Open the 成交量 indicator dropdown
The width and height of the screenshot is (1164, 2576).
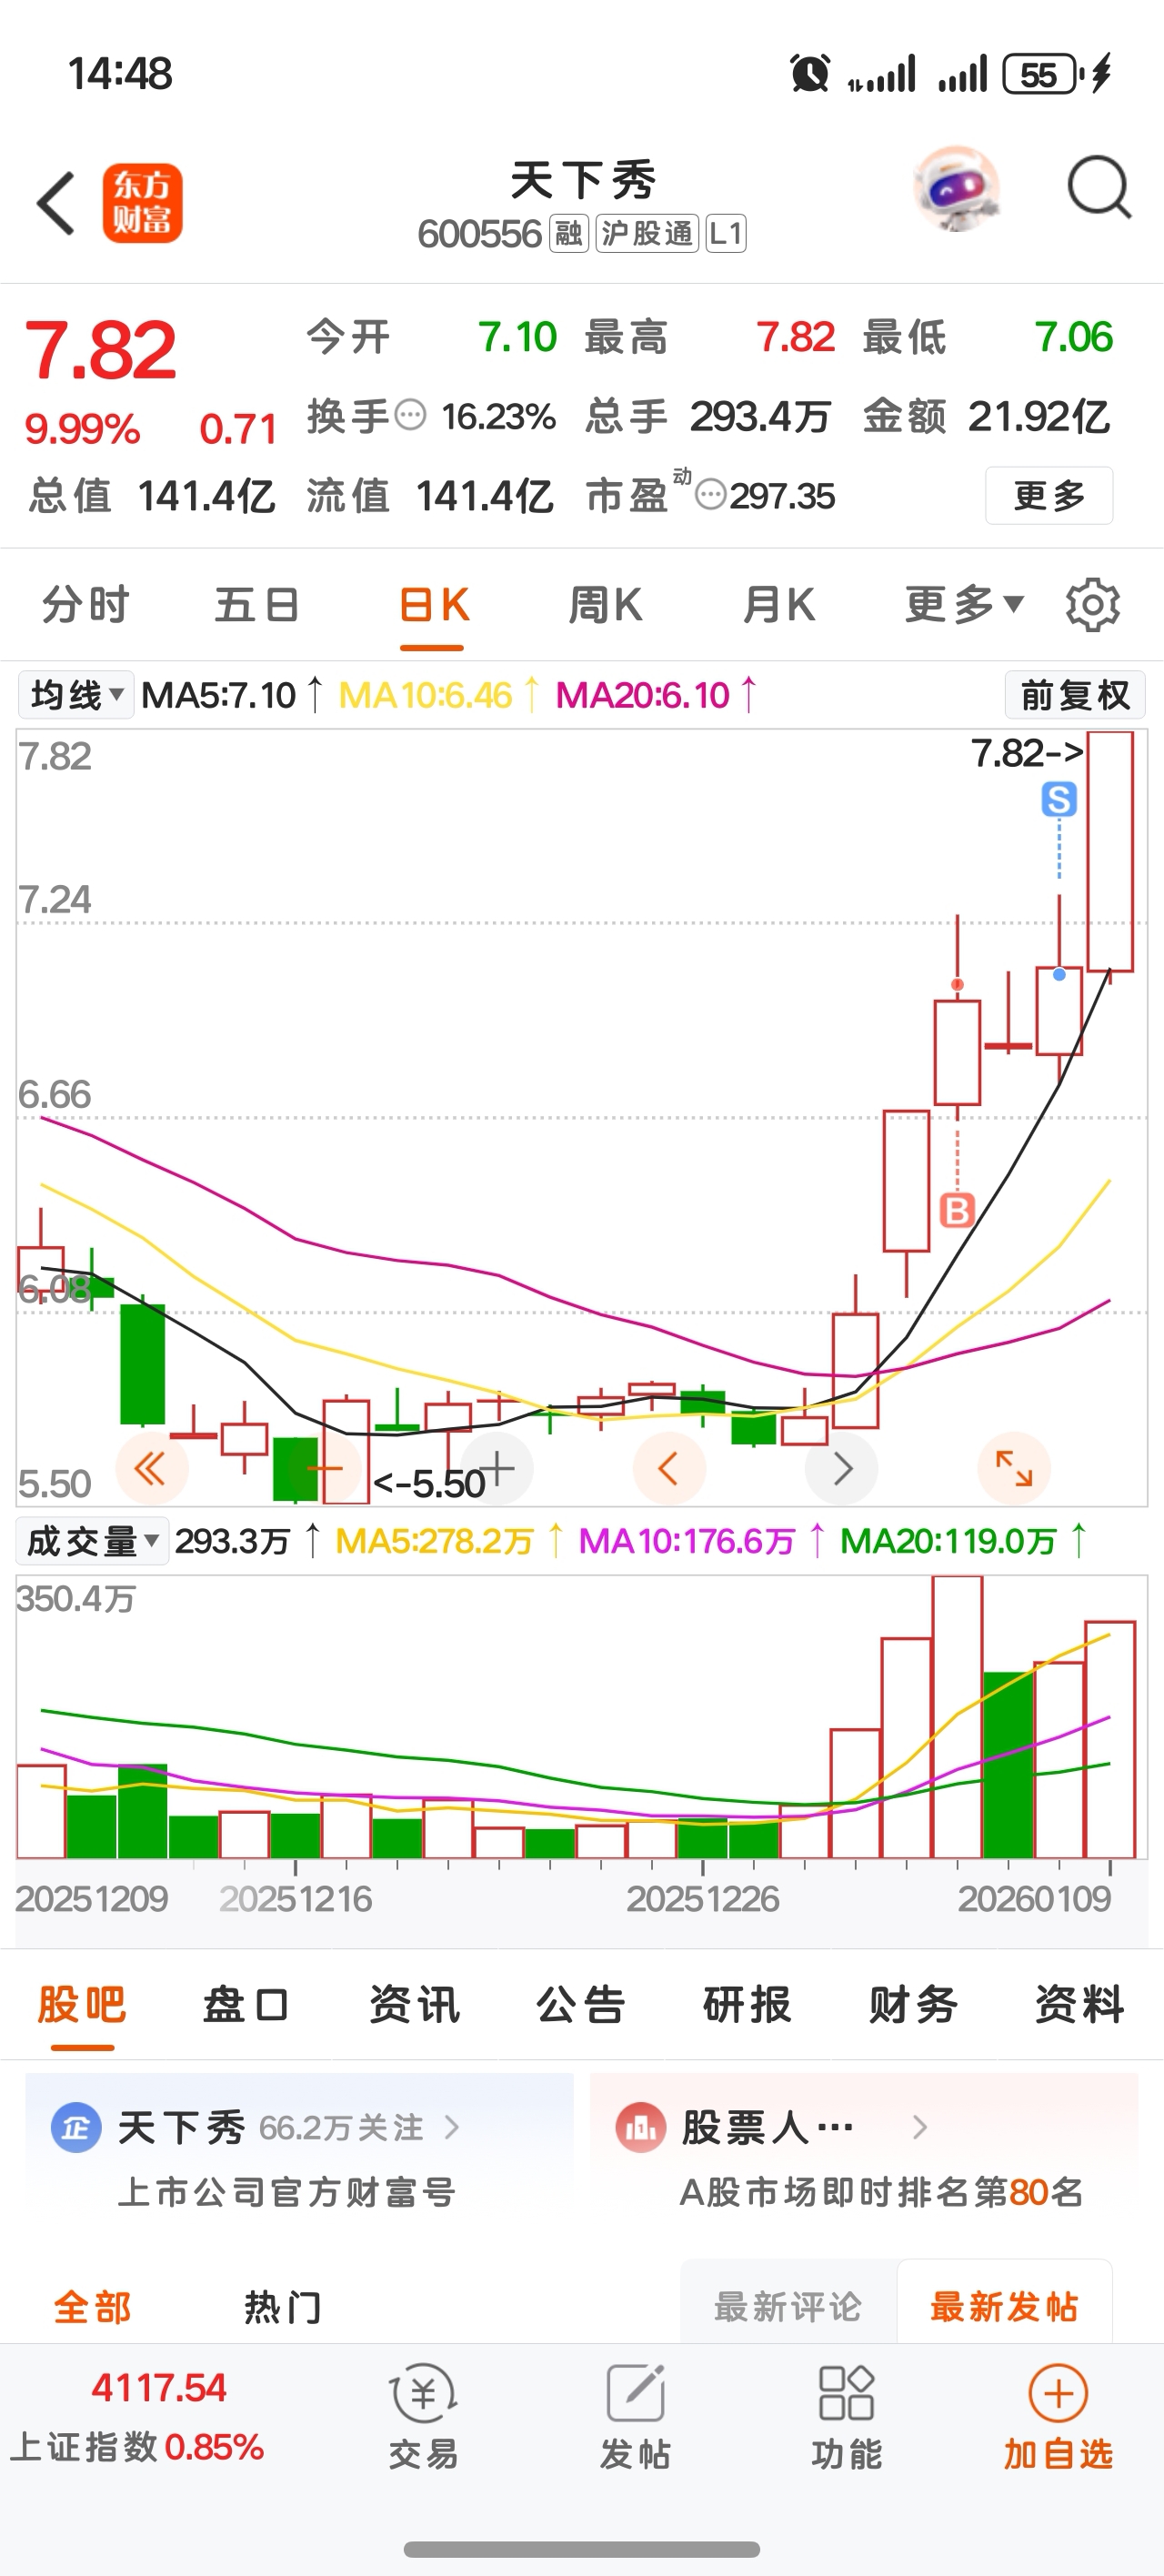[x=90, y=1541]
